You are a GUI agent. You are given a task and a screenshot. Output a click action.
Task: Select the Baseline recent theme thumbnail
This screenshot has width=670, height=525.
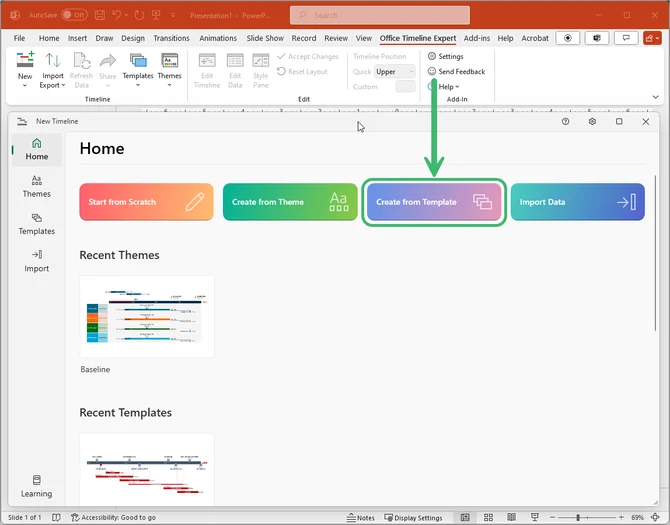(x=147, y=316)
